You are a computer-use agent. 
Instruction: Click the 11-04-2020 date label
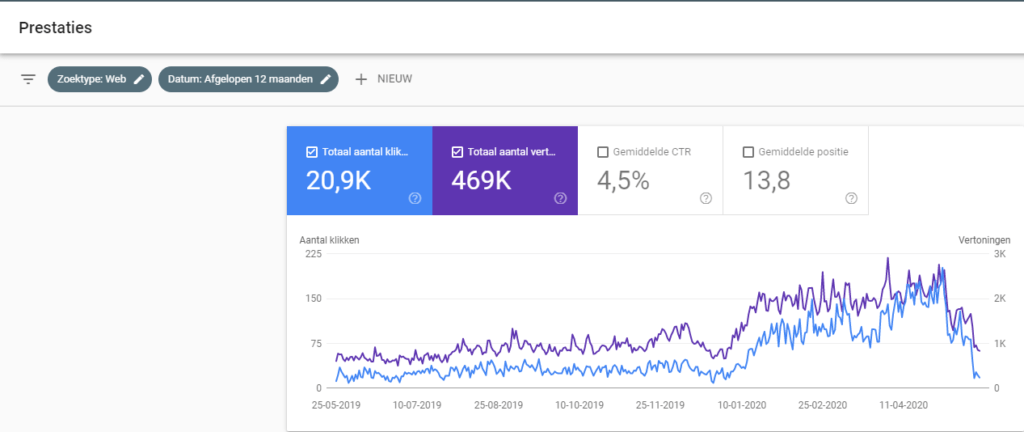(904, 405)
